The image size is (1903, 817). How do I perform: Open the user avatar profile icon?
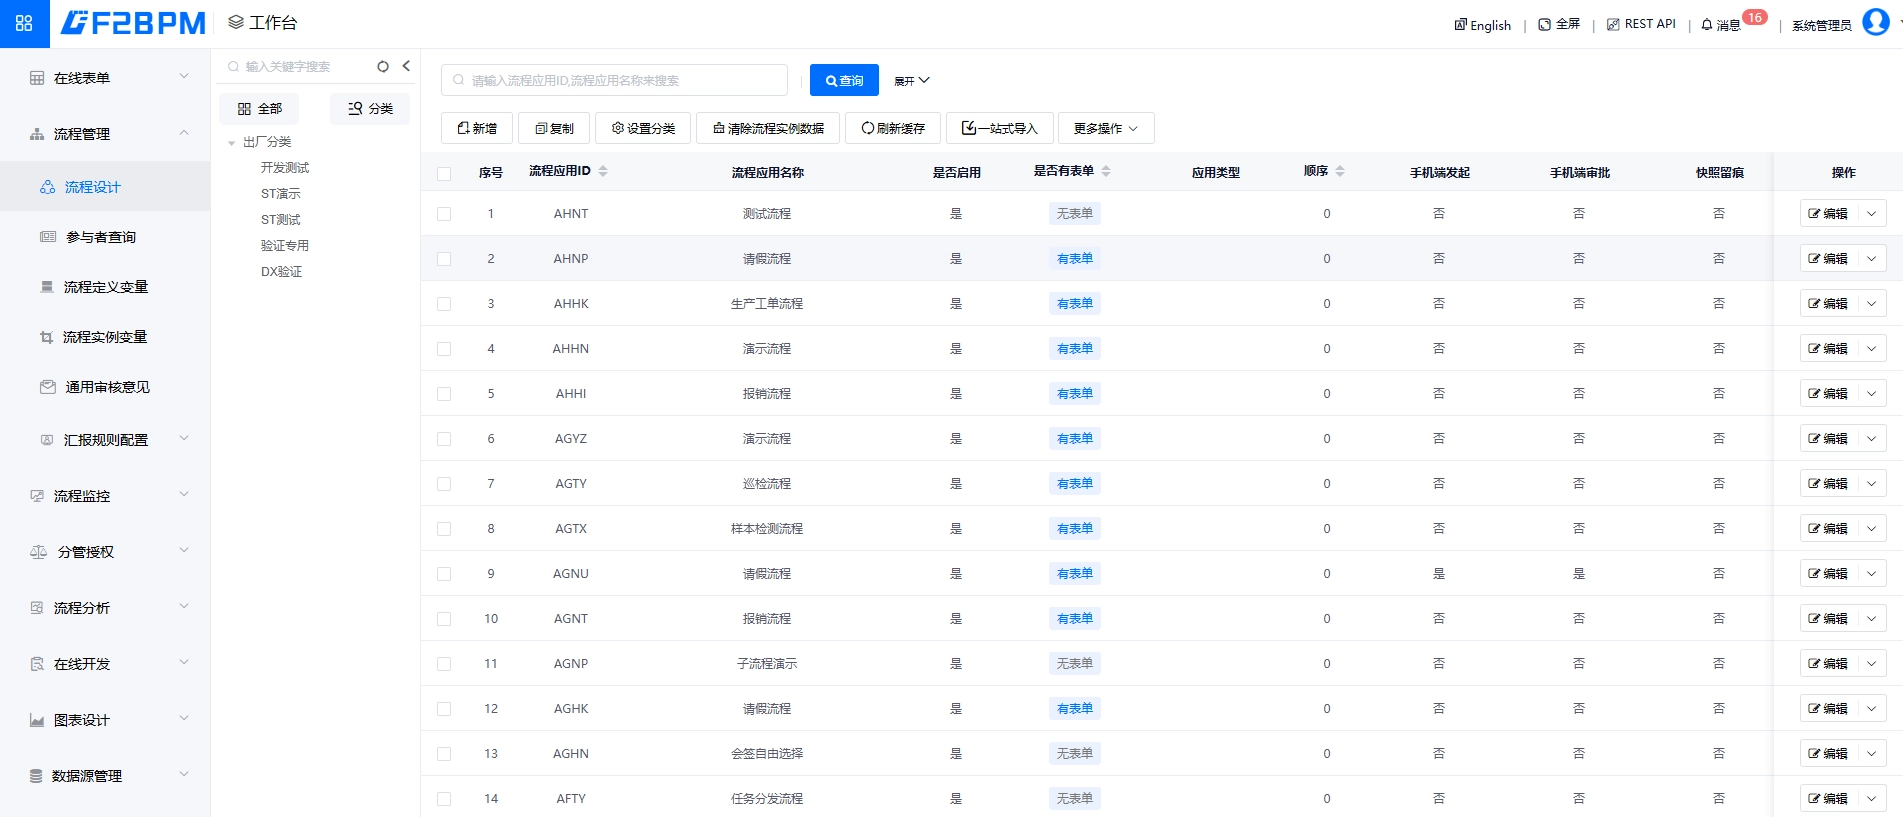(1876, 21)
